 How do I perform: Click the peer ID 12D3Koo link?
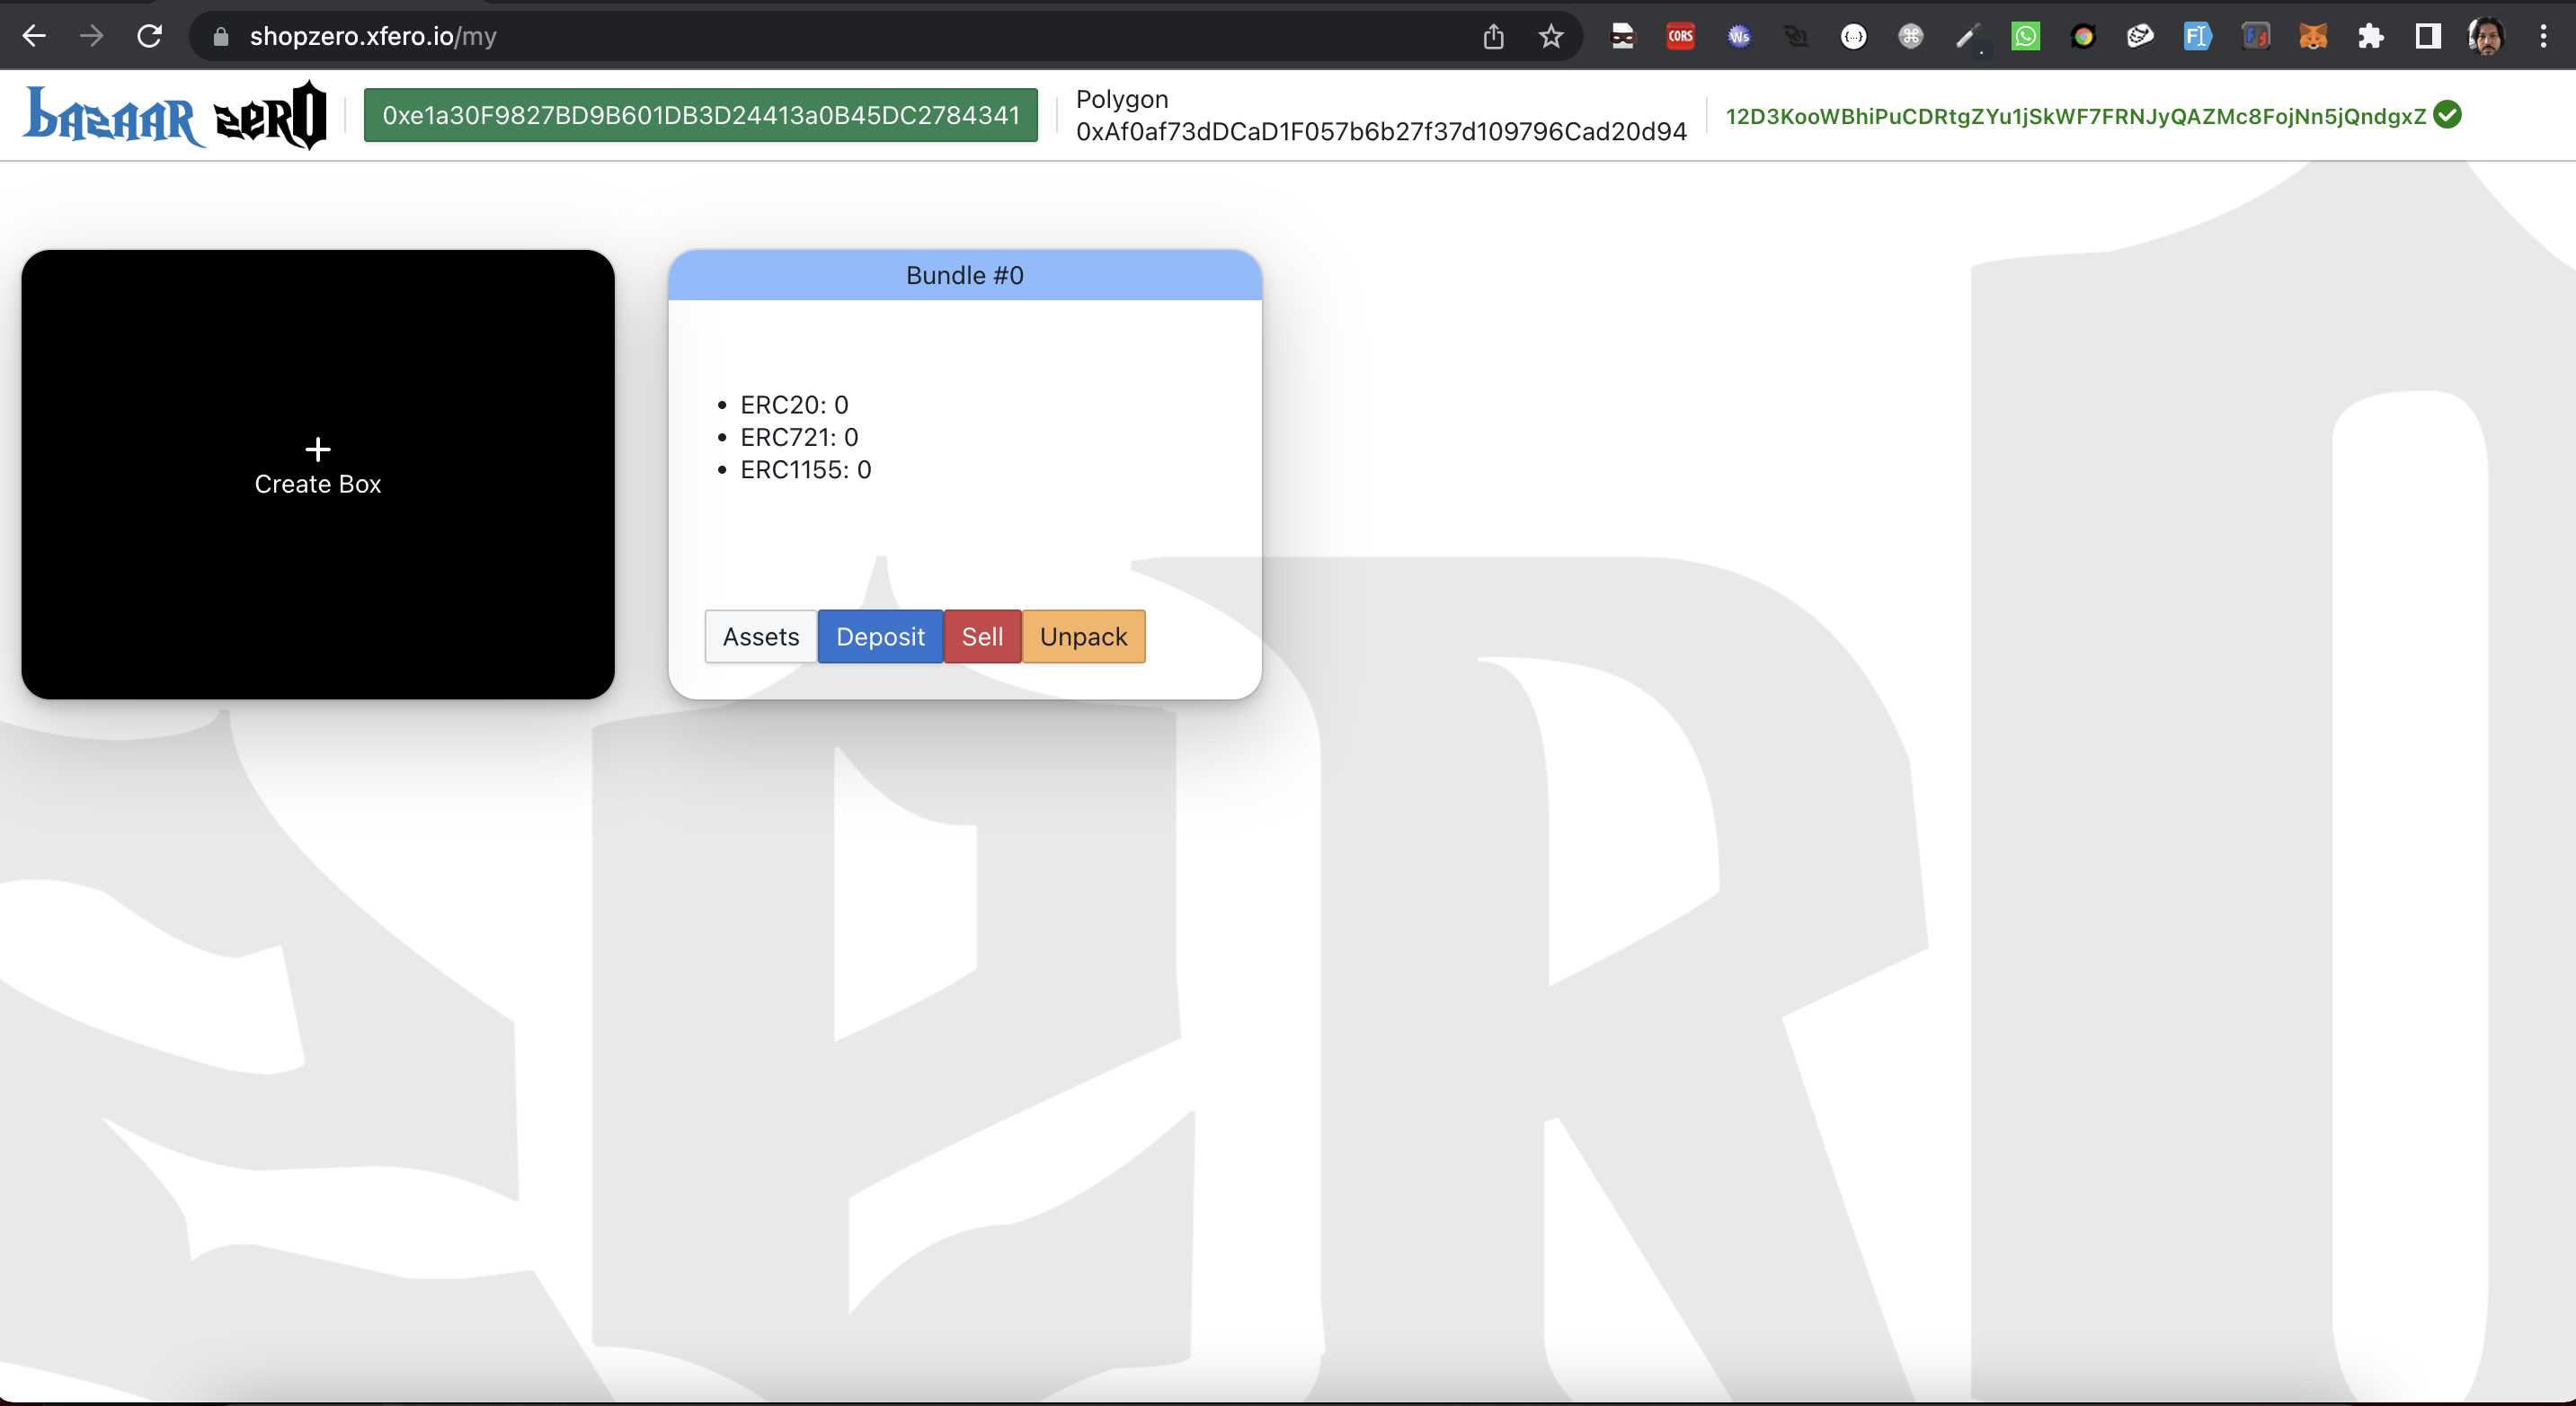tap(2075, 116)
